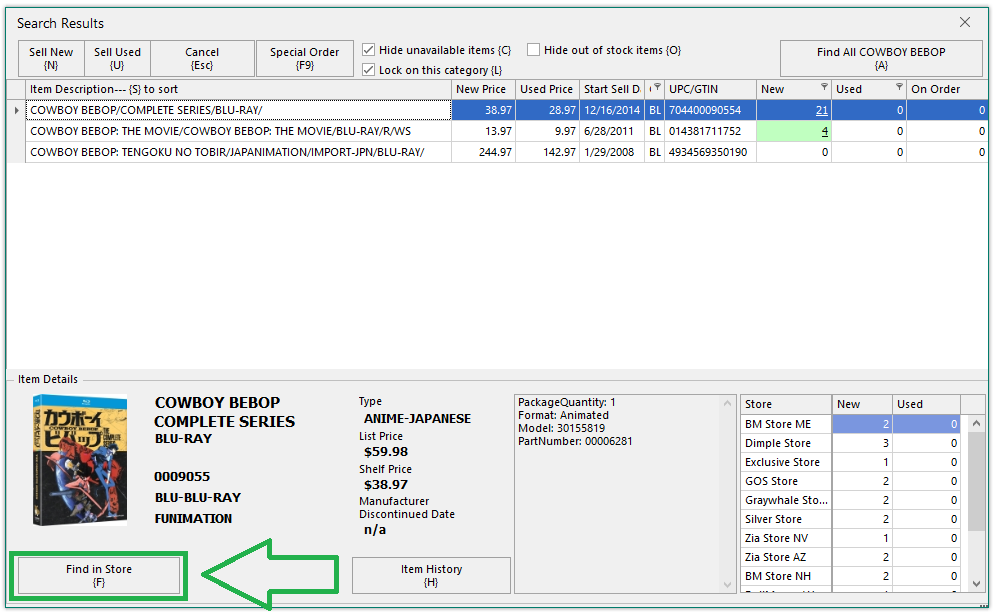996x614 pixels.
Task: Toggle Hide unavailable items checkbox
Action: (368, 50)
